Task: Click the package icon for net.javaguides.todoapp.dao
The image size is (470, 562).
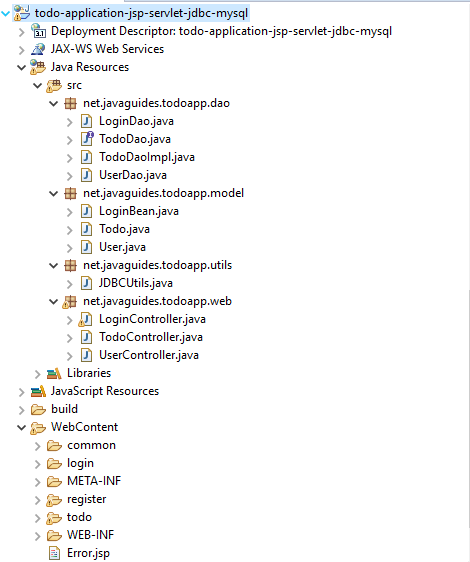Action: pyautogui.click(x=70, y=104)
